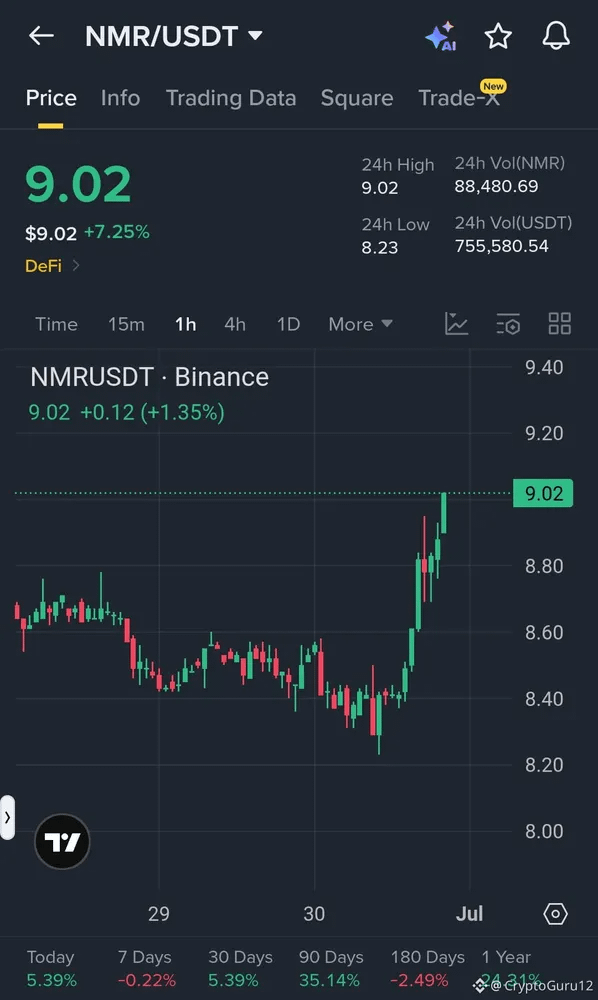Click the 180 Days -2.49% performance entry
The width and height of the screenshot is (598, 1000).
pyautogui.click(x=427, y=969)
